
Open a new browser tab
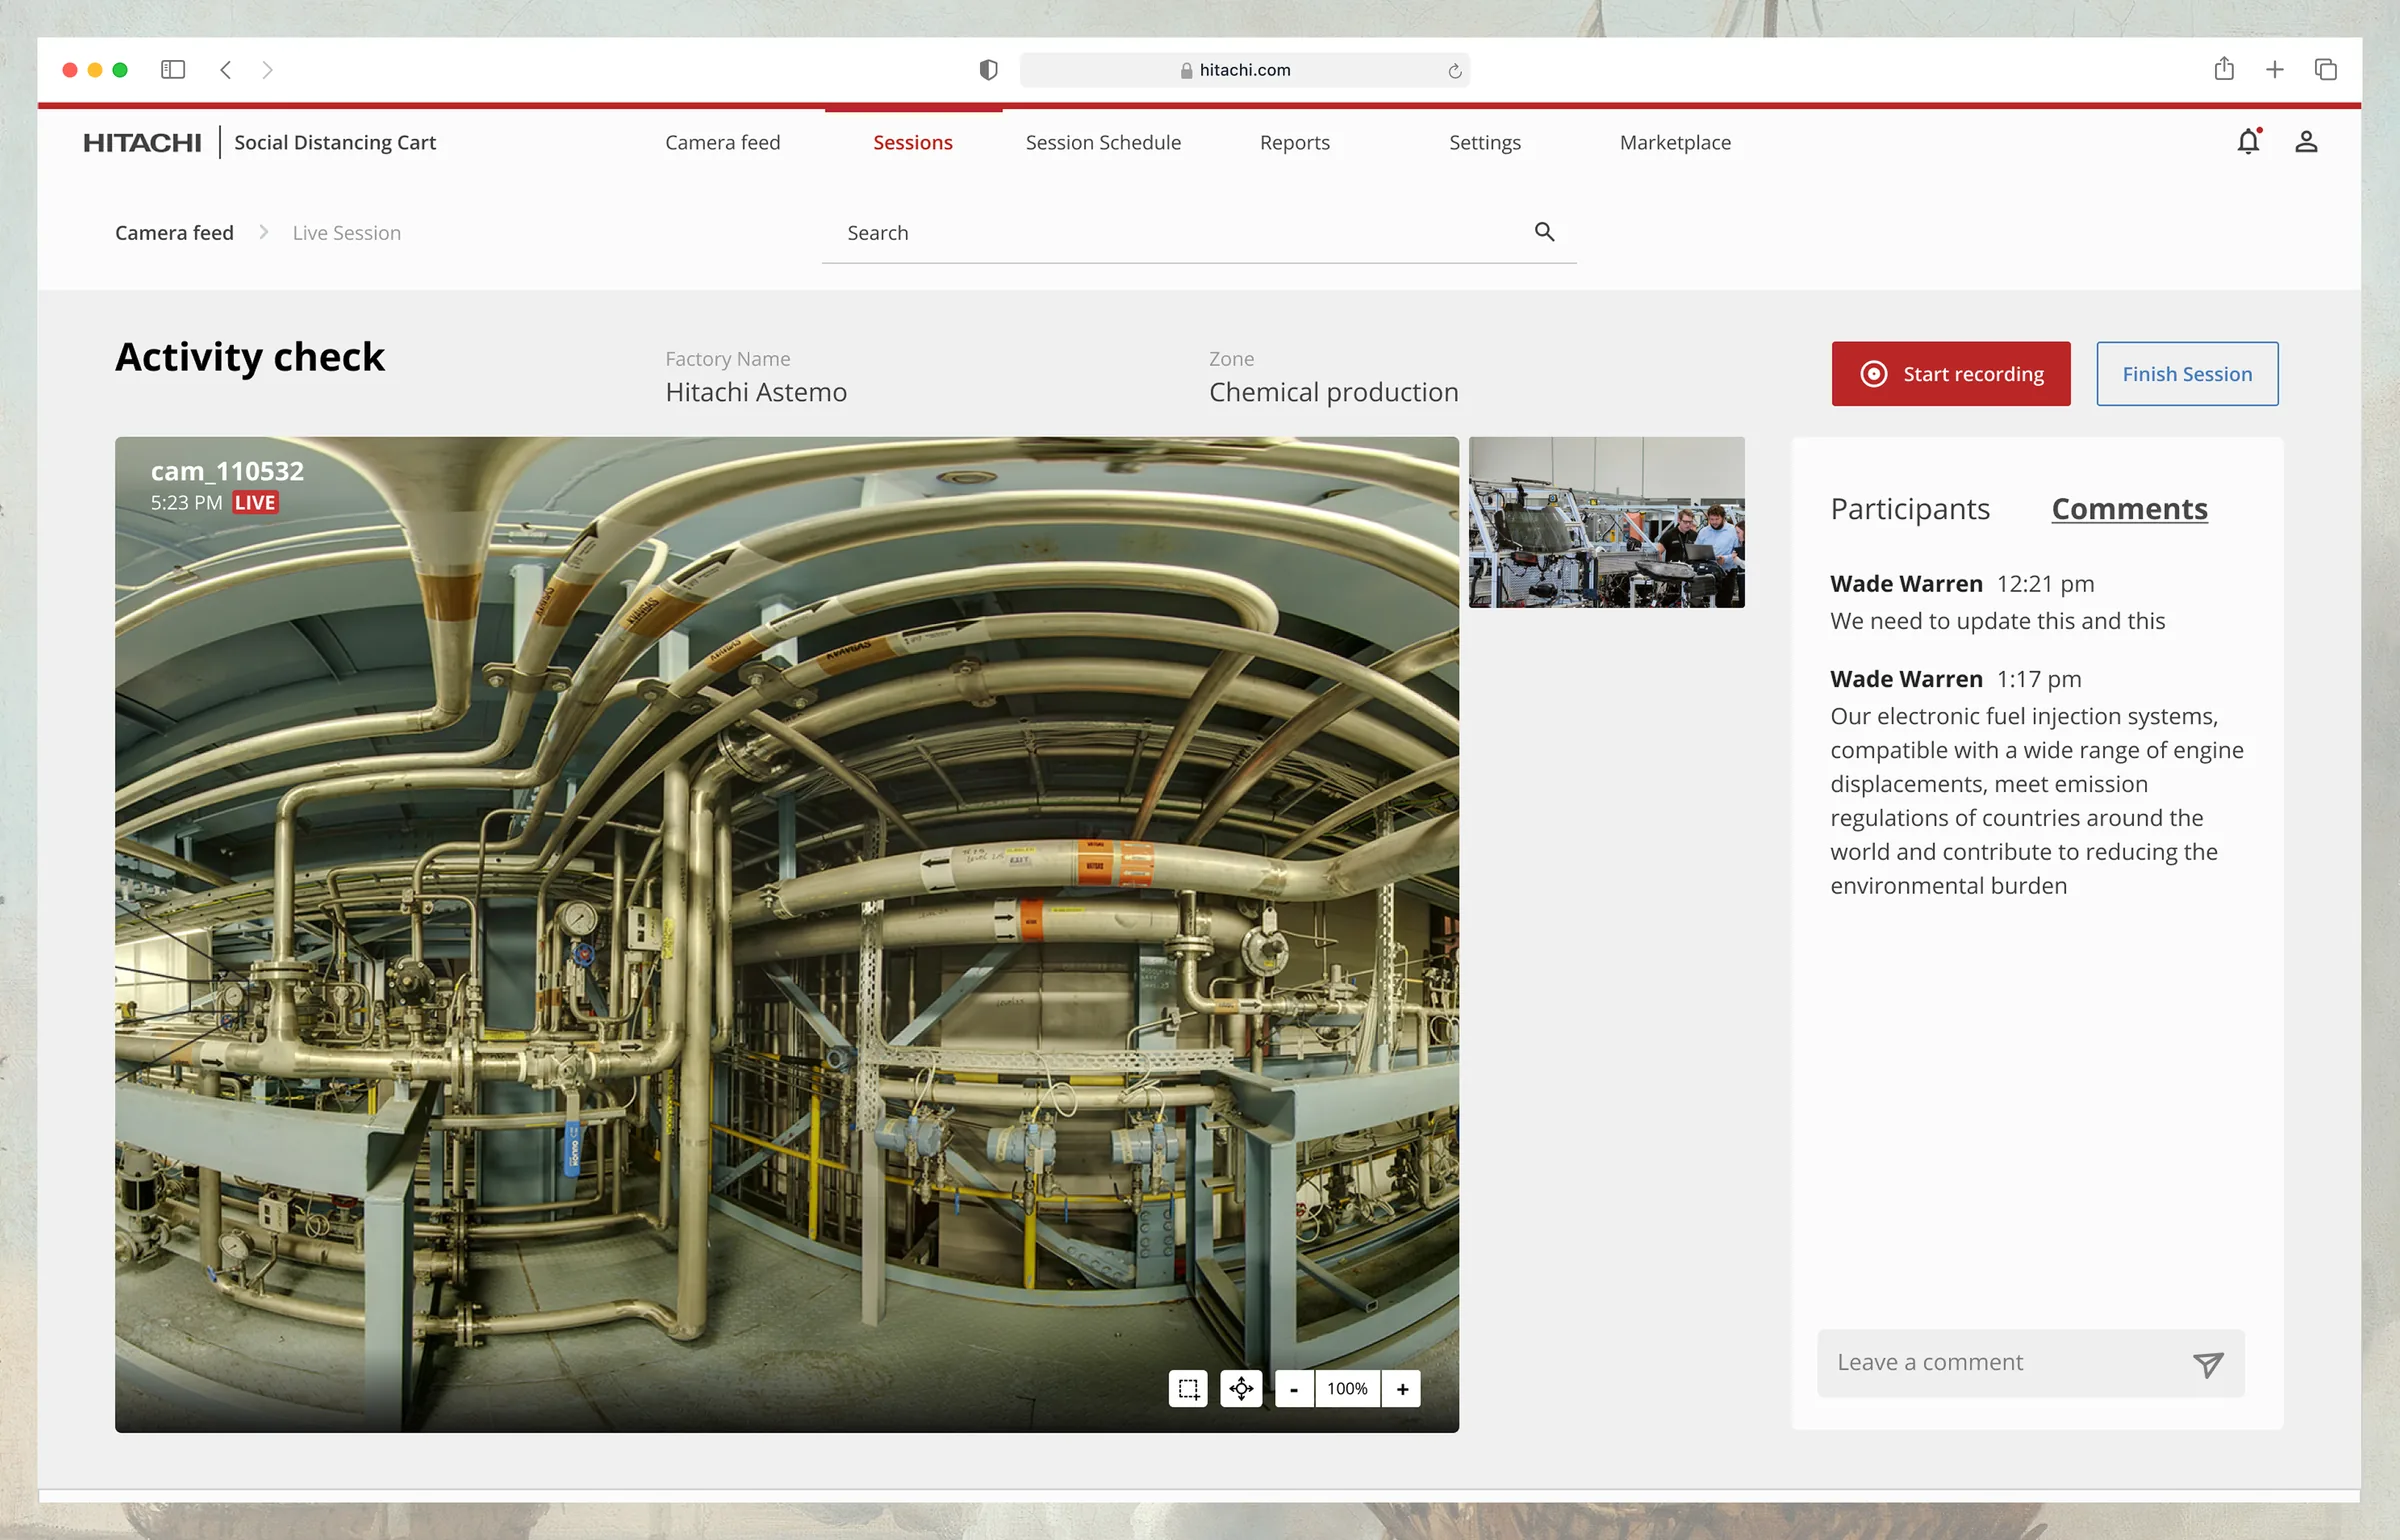tap(2275, 69)
